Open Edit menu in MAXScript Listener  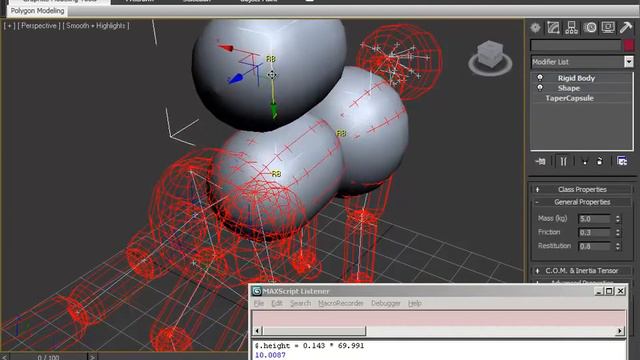277,303
